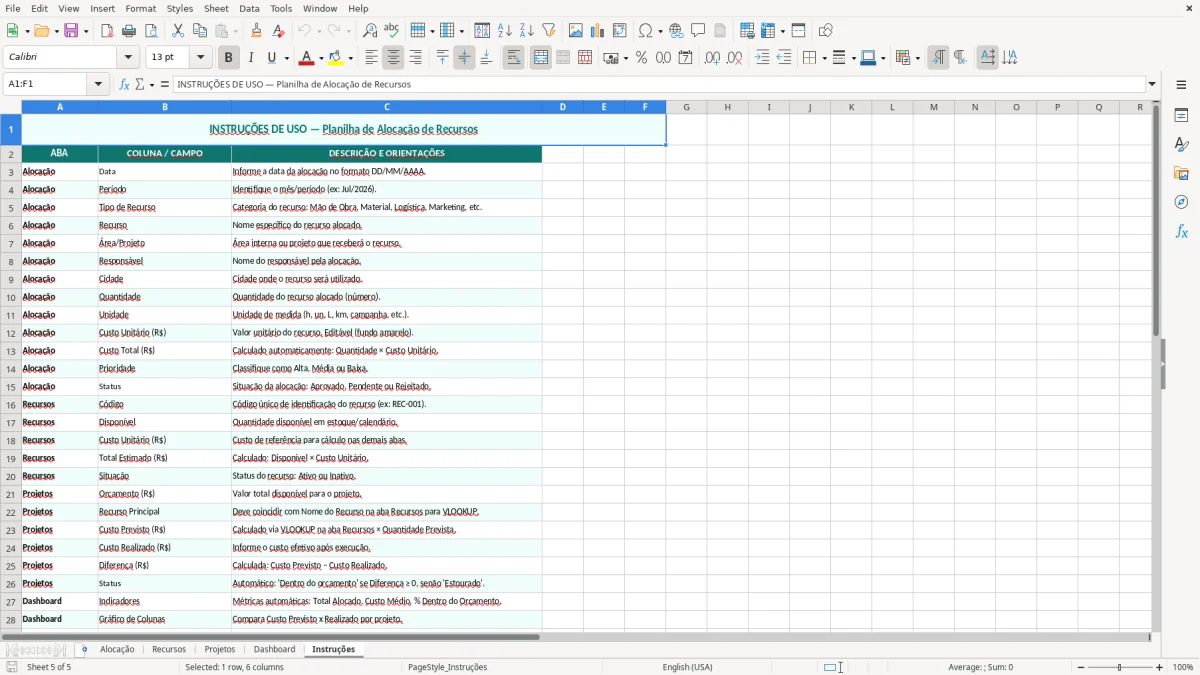Open the sidebar Gallery panel
Screen dimensions: 1200x675
tap(1181, 173)
